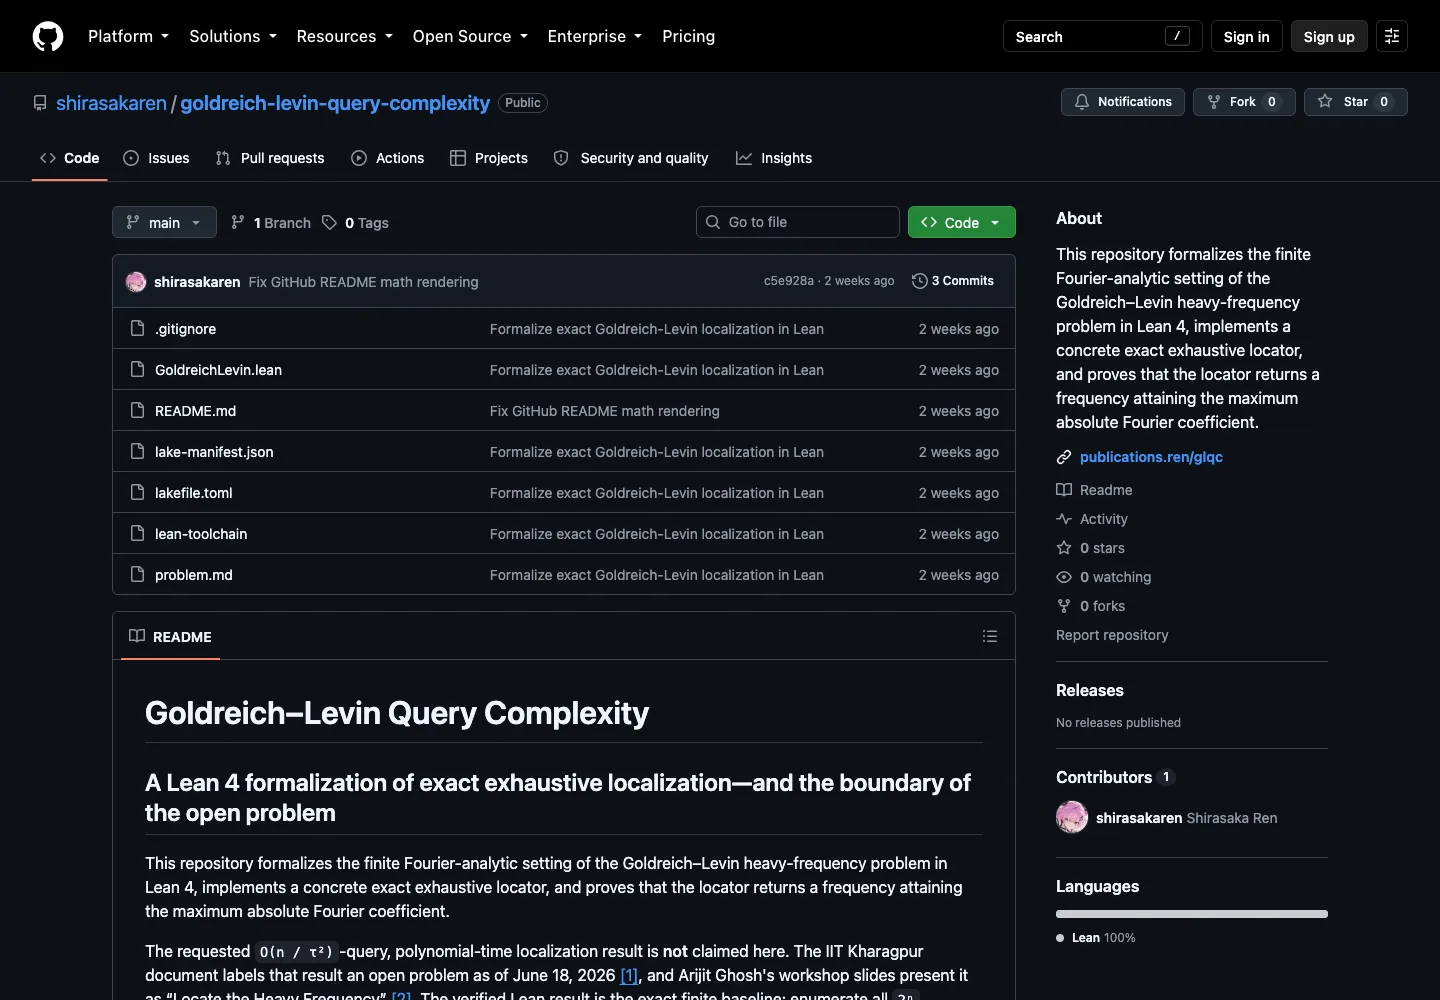This screenshot has height=1000, width=1440.
Task: Open the publications.ren/glqc website link
Action: click(x=1151, y=457)
